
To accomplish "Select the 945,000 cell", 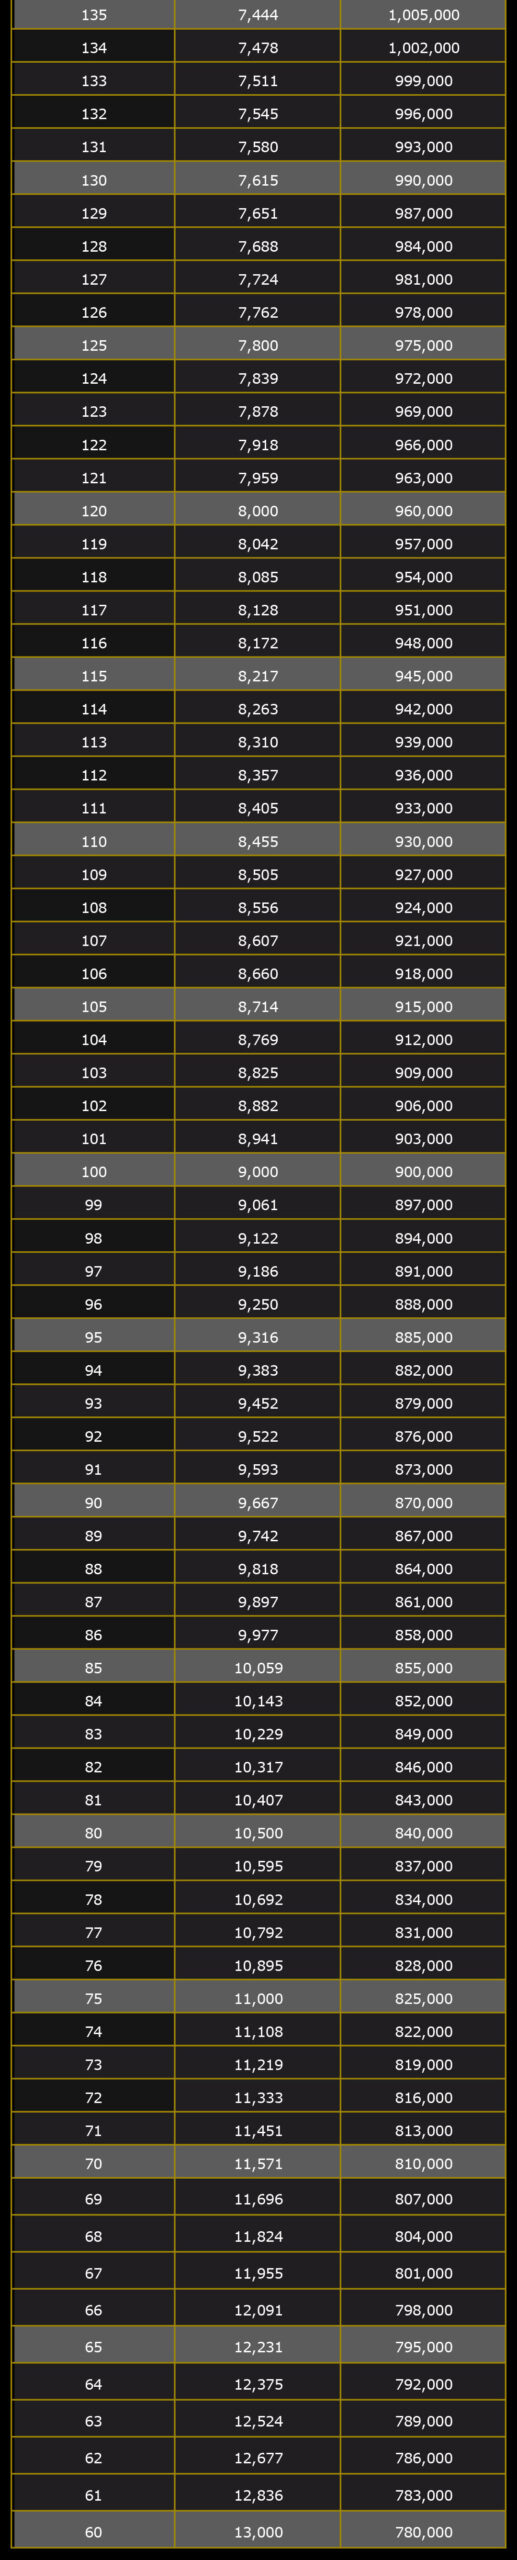I will [x=423, y=676].
